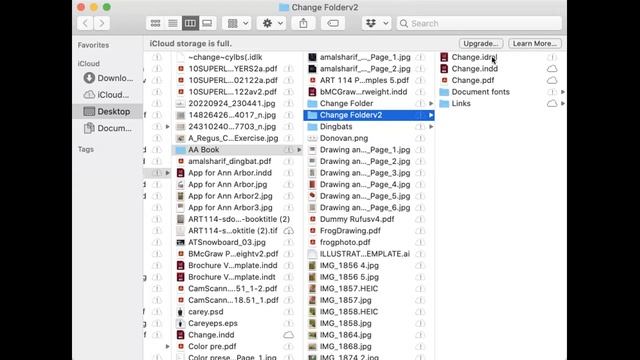Select bMCGraw...rweight.indd file

pyautogui.click(x=363, y=92)
